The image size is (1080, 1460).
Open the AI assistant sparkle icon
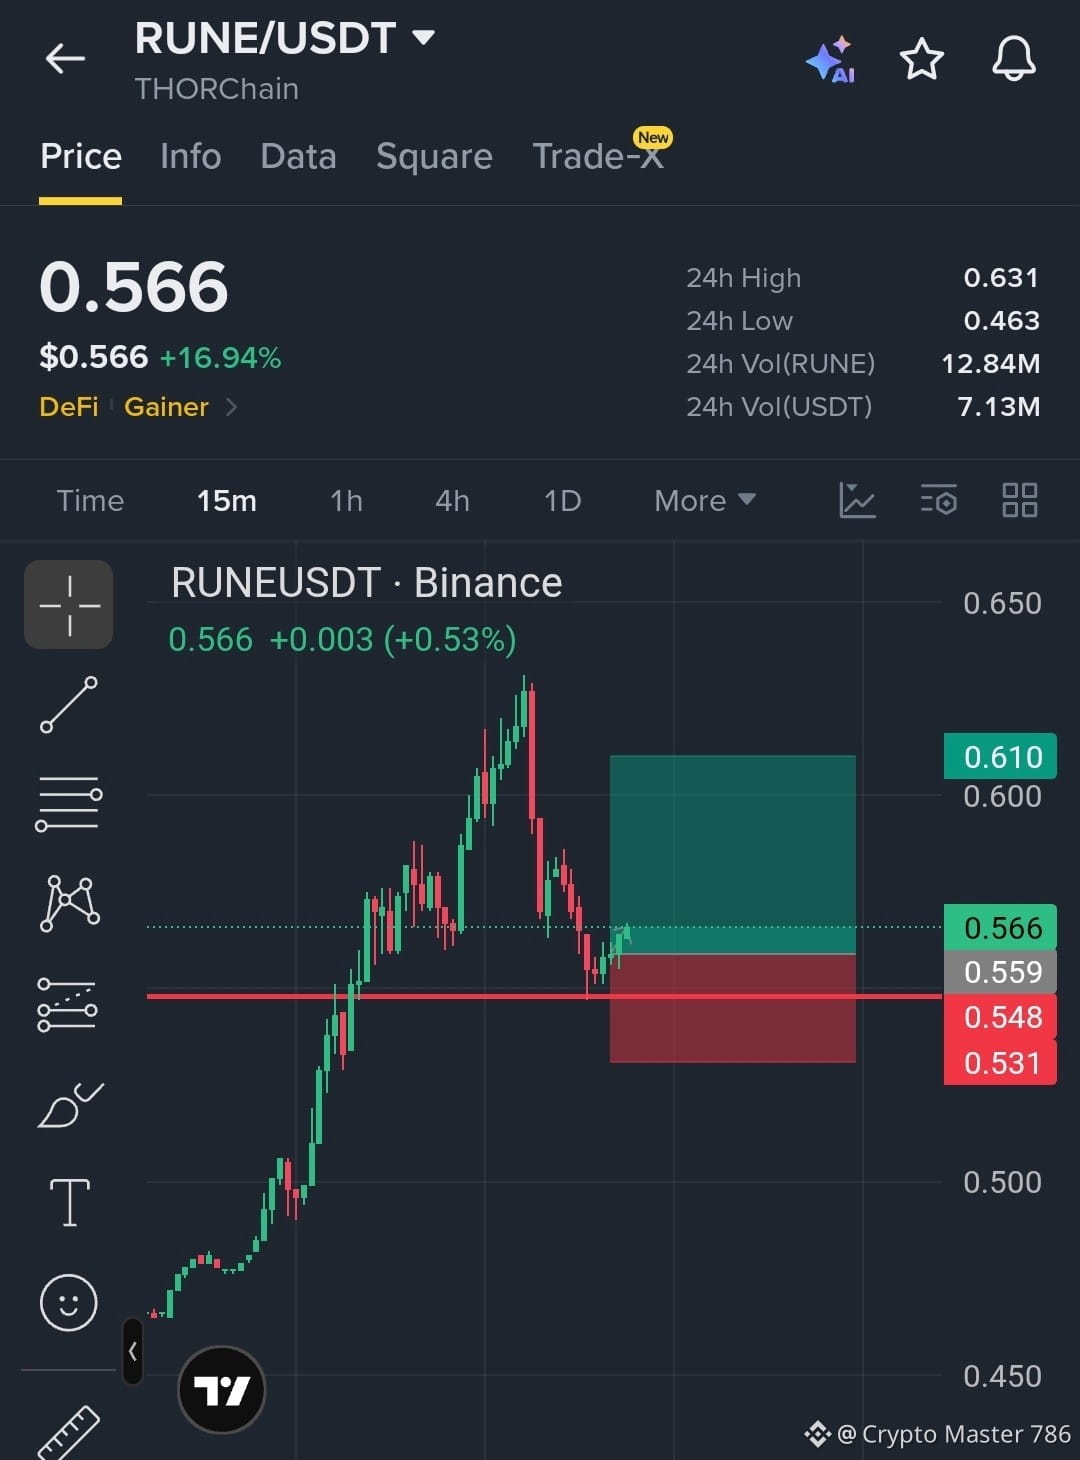coord(830,60)
